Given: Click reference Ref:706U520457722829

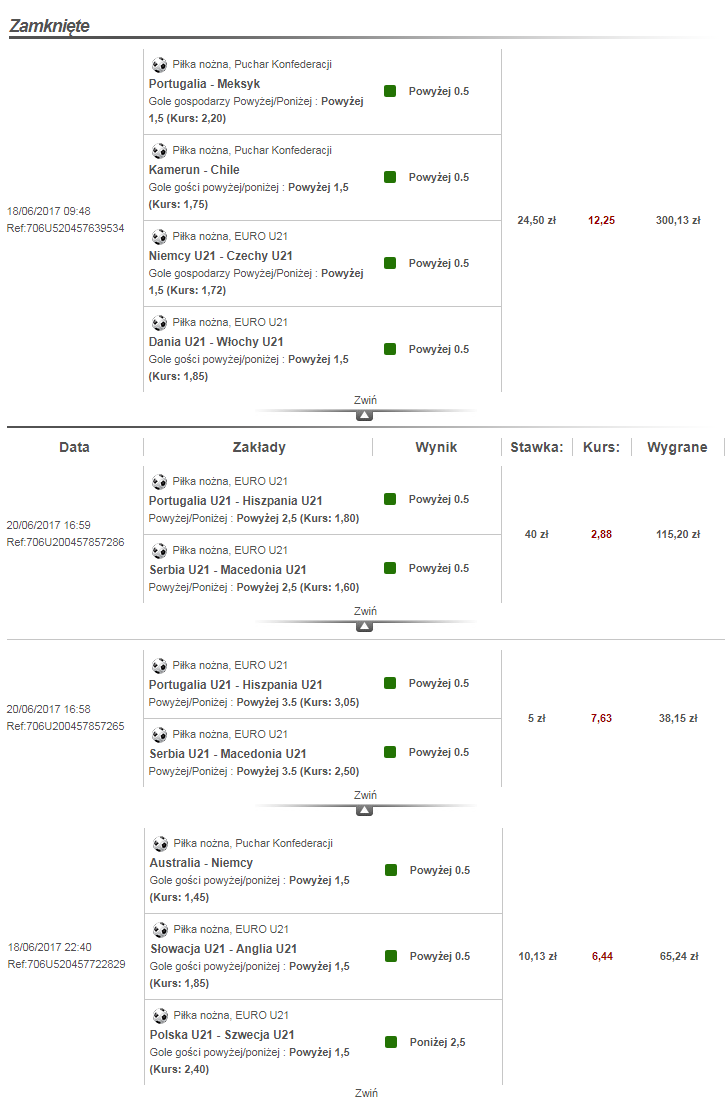Looking at the screenshot, I should point(66,964).
